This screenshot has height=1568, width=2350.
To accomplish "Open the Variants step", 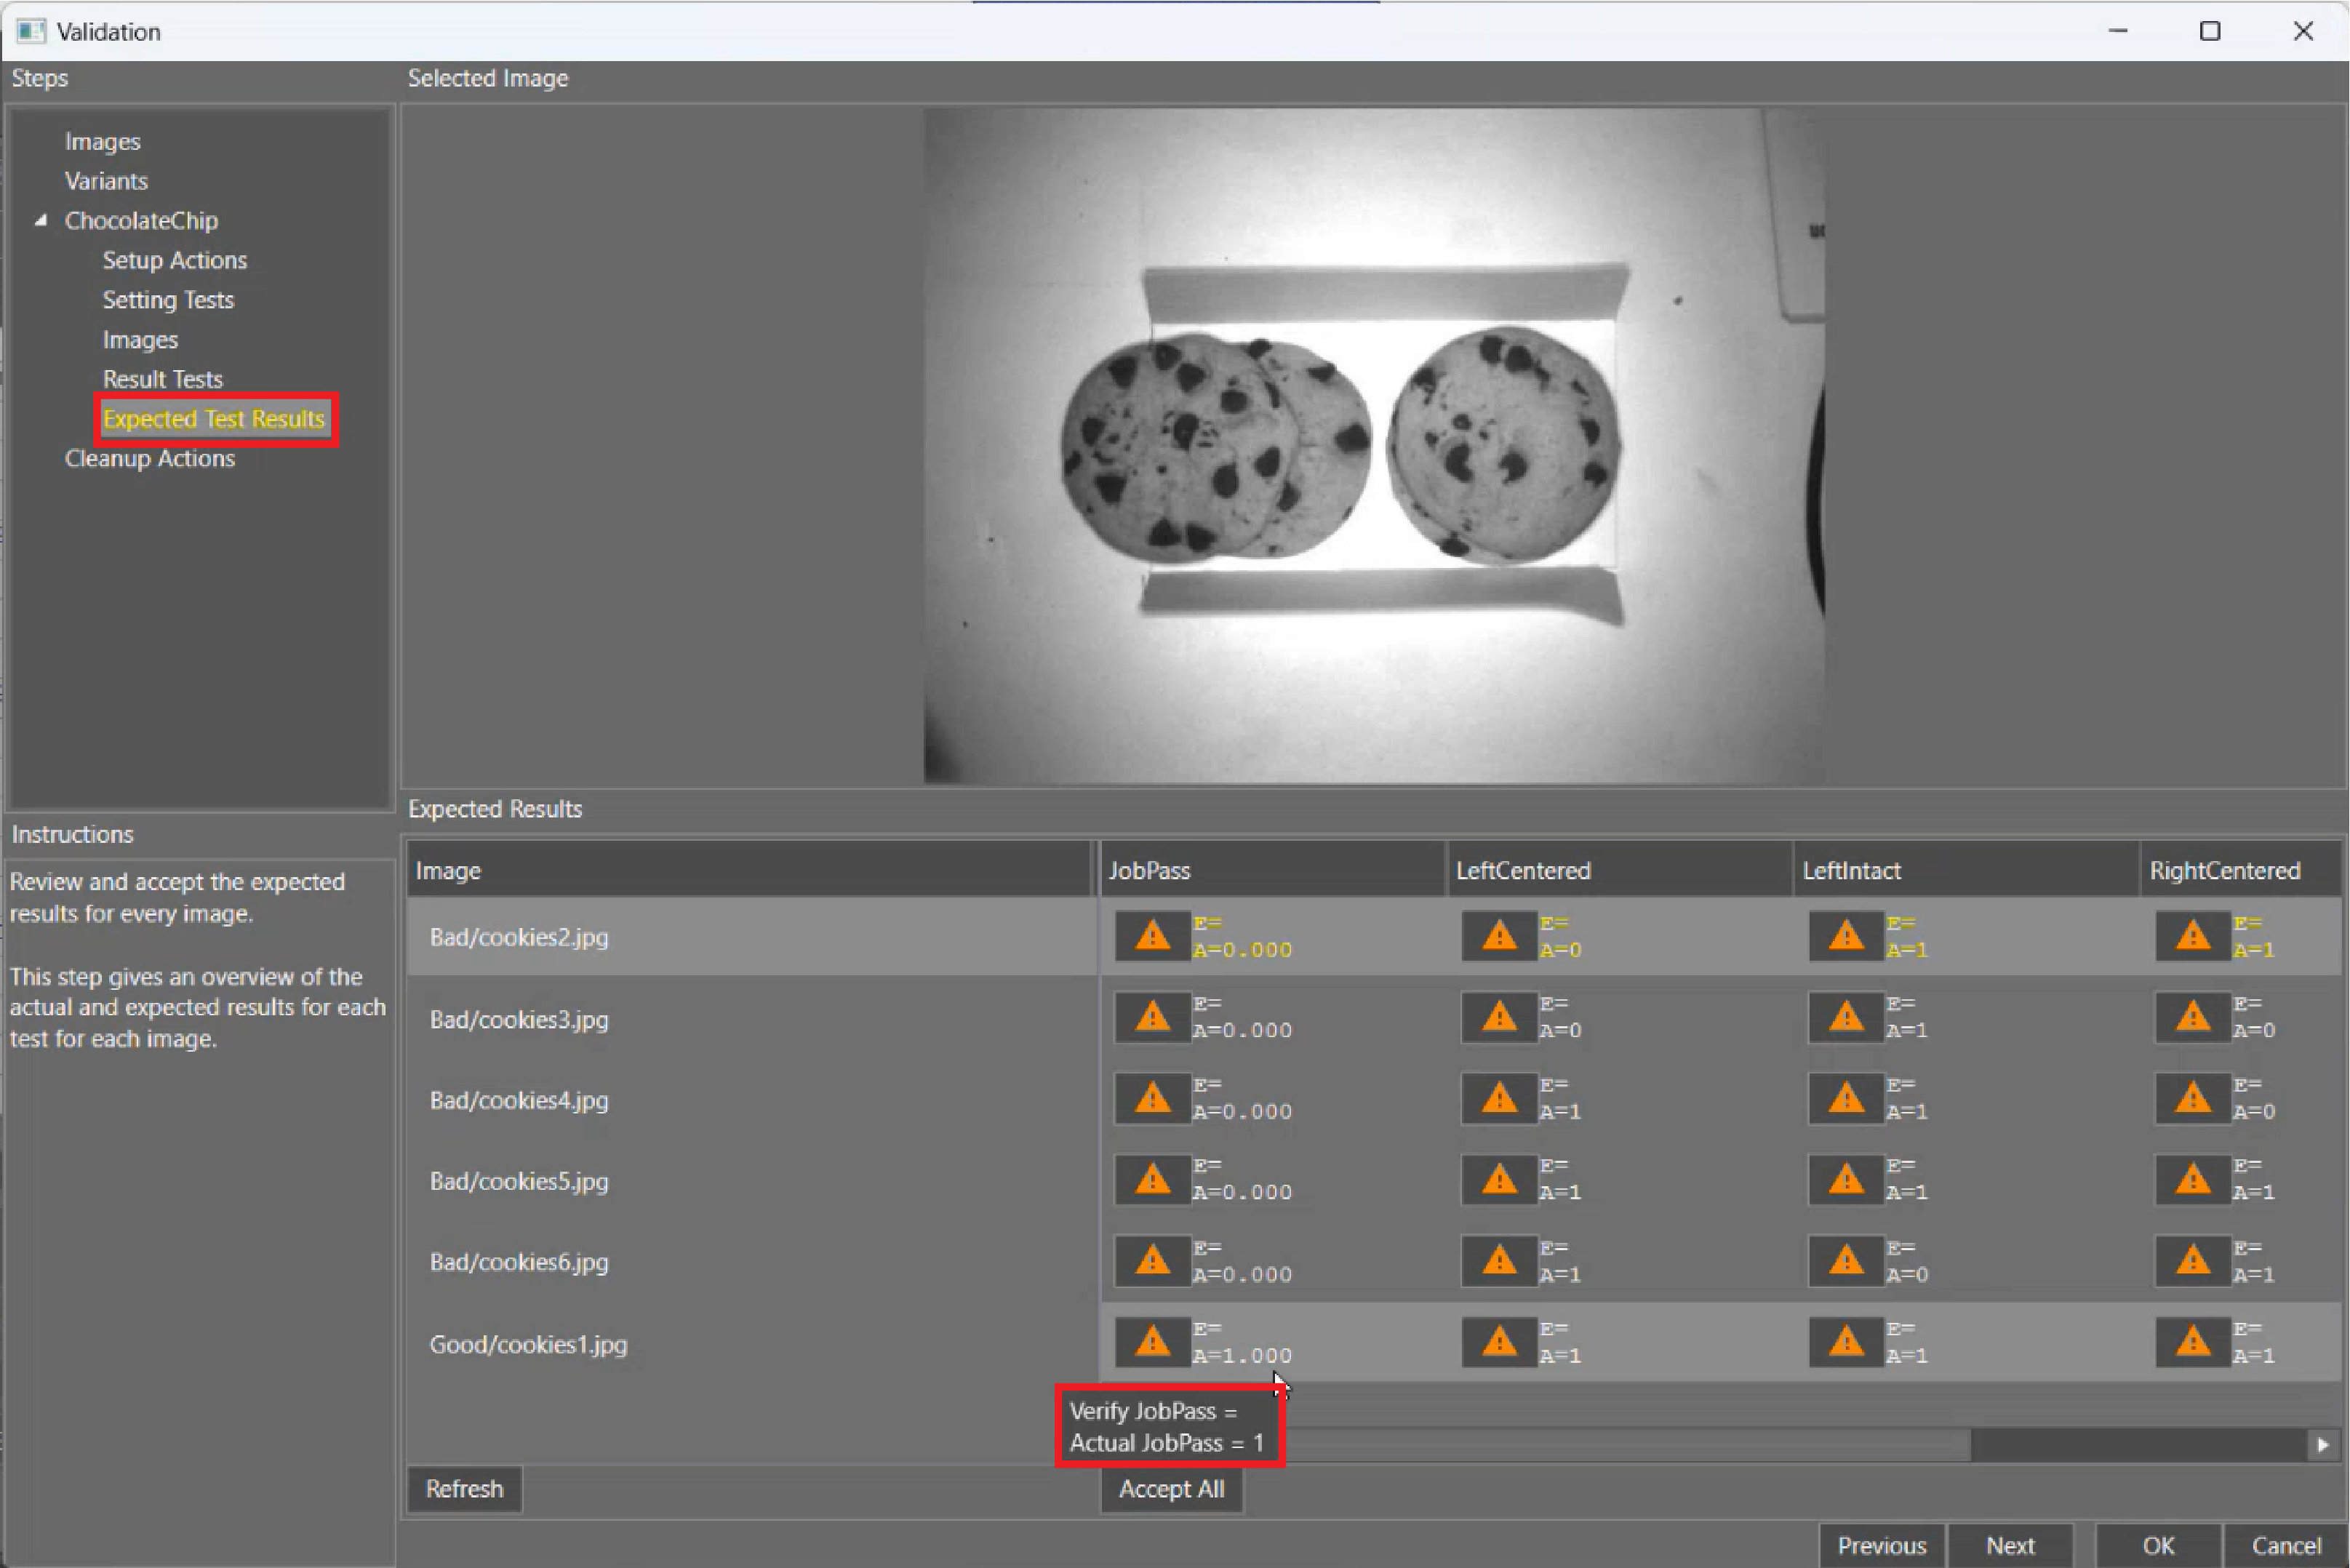I will tap(106, 181).
